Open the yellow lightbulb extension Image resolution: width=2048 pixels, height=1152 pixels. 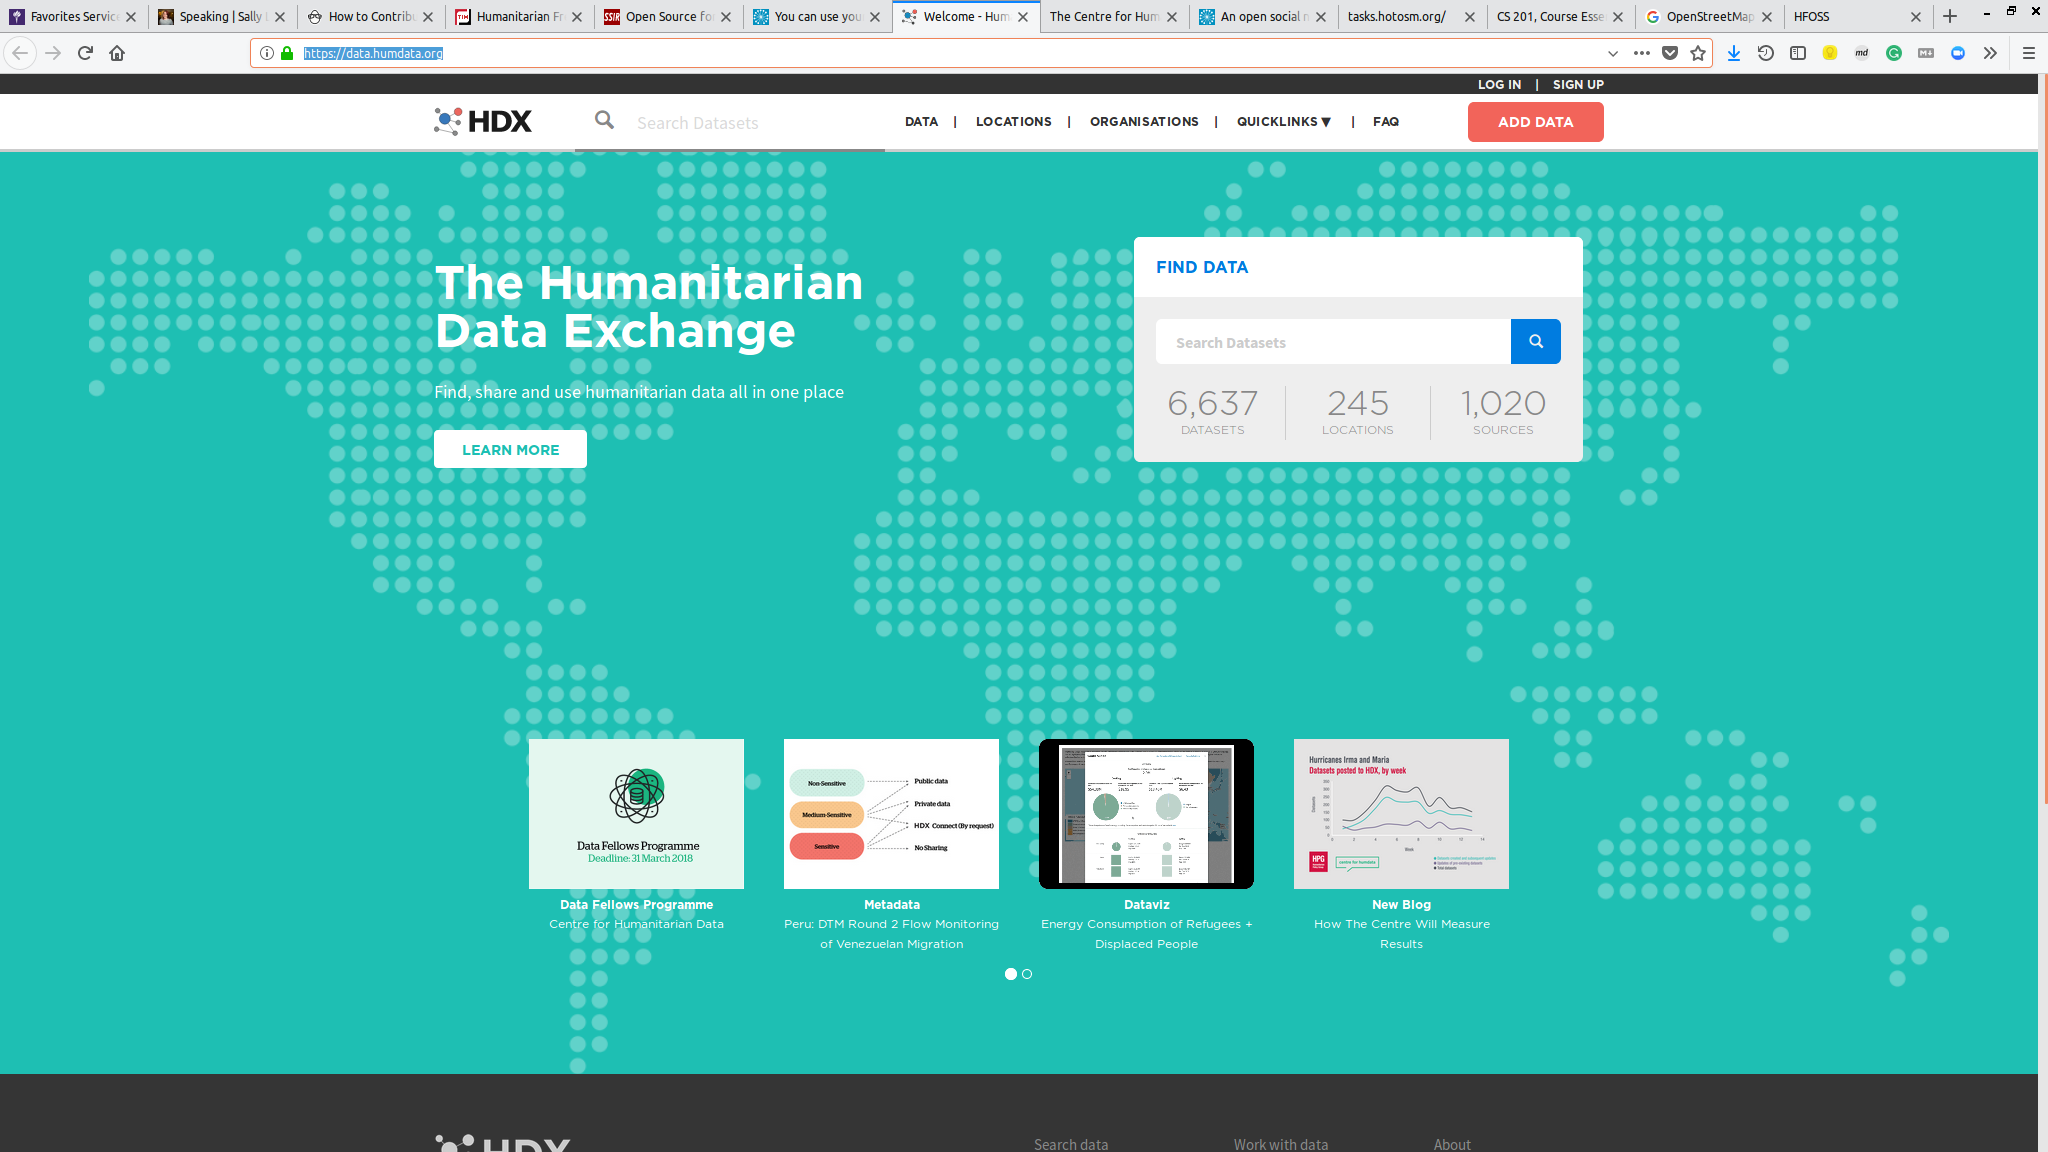click(1830, 53)
